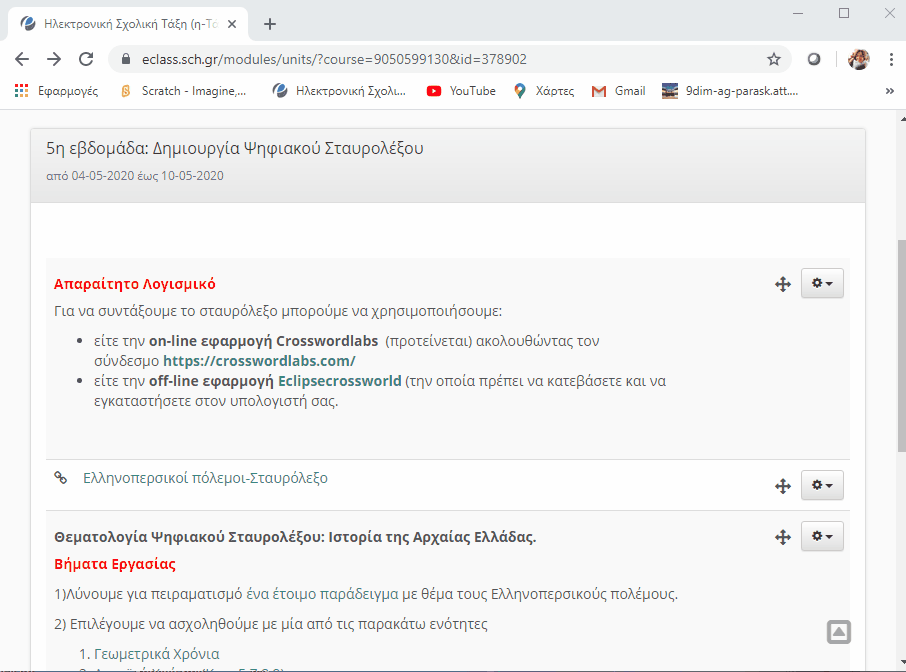
Task: Click the page vertical scrollbar thumb
Action: [901, 346]
